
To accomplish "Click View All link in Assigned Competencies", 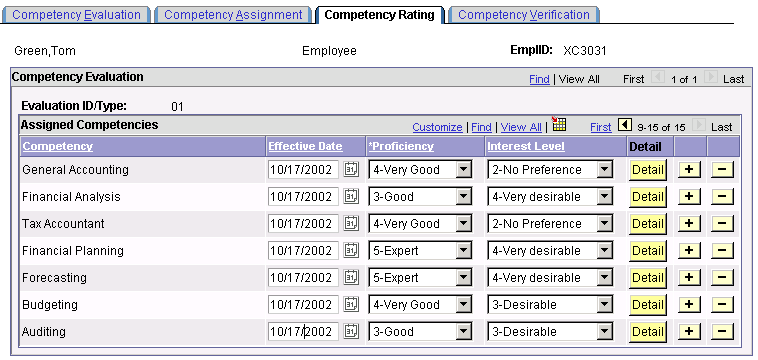I will [x=521, y=127].
